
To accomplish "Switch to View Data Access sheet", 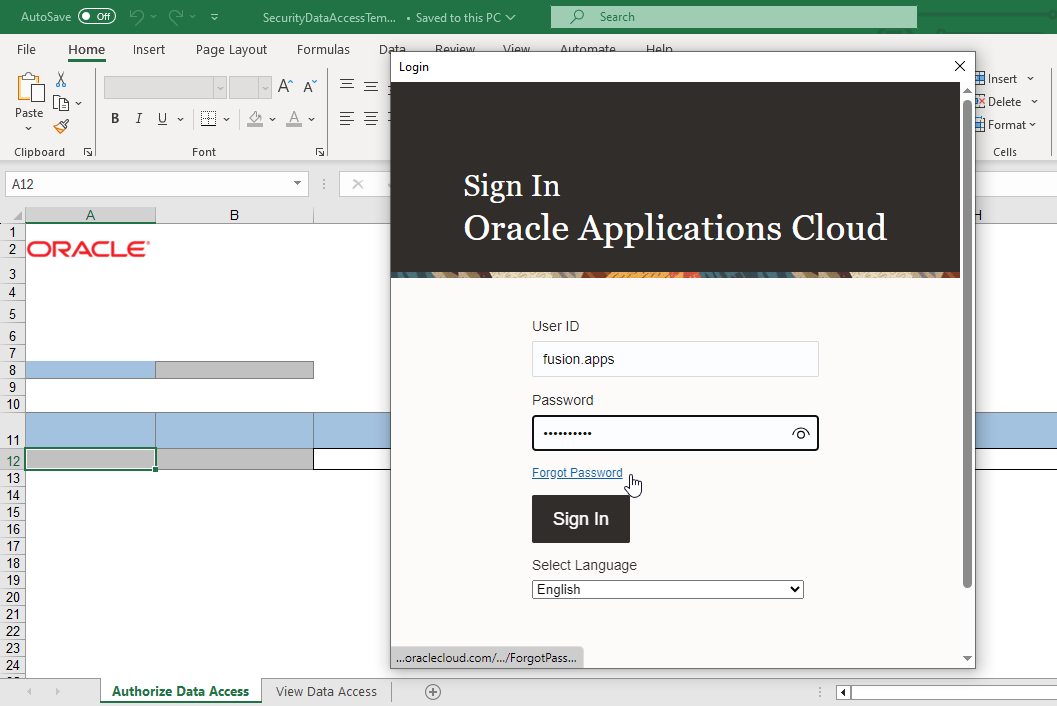I will (x=326, y=692).
